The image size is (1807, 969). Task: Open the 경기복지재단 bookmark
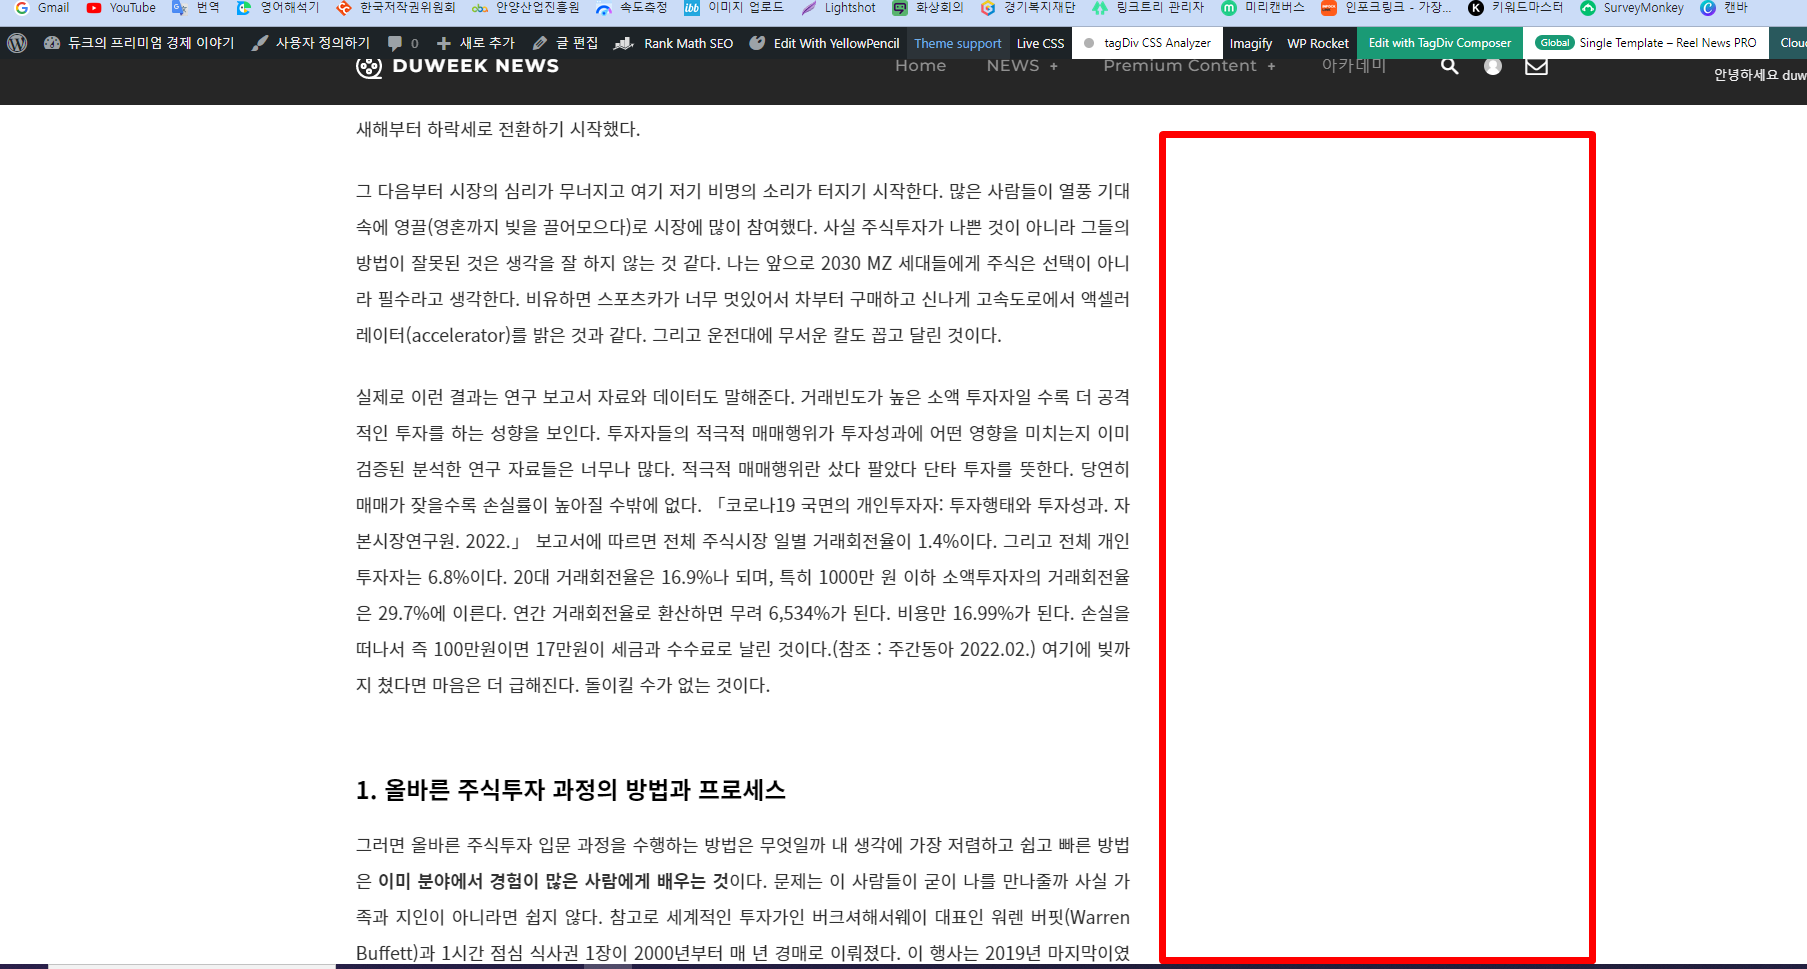pos(1028,8)
